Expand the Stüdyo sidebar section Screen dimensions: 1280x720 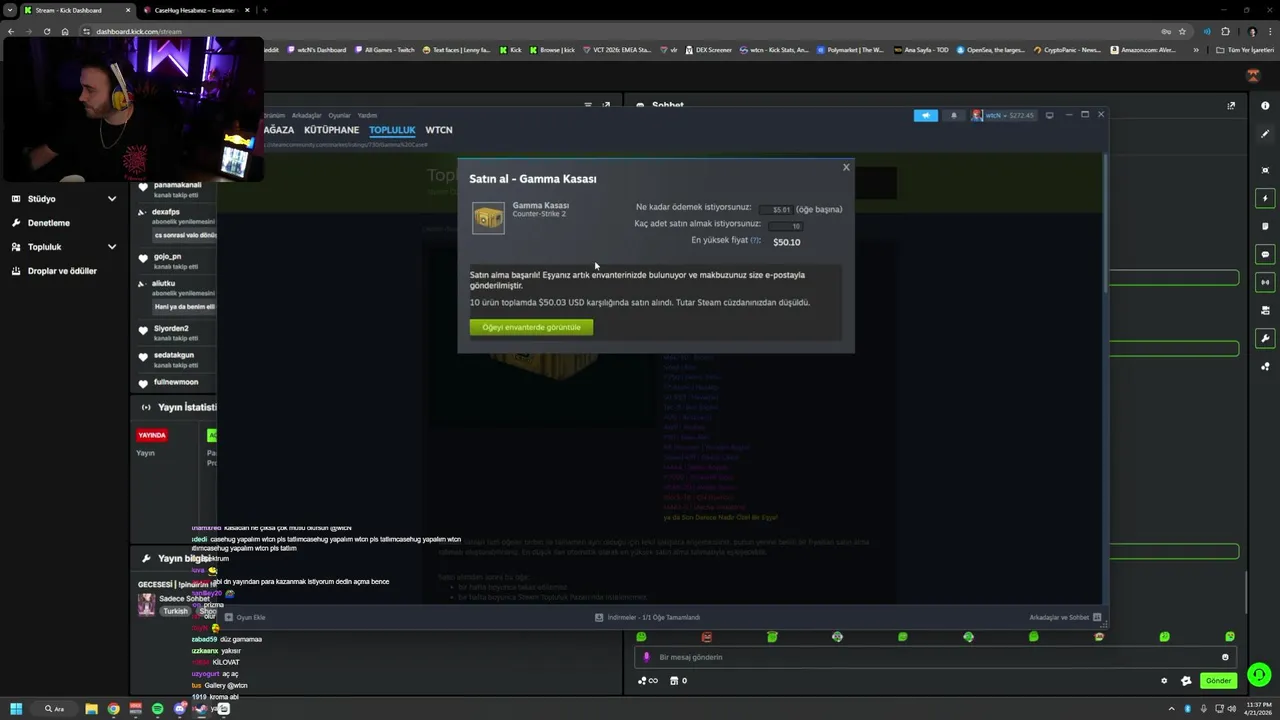click(x=65, y=199)
